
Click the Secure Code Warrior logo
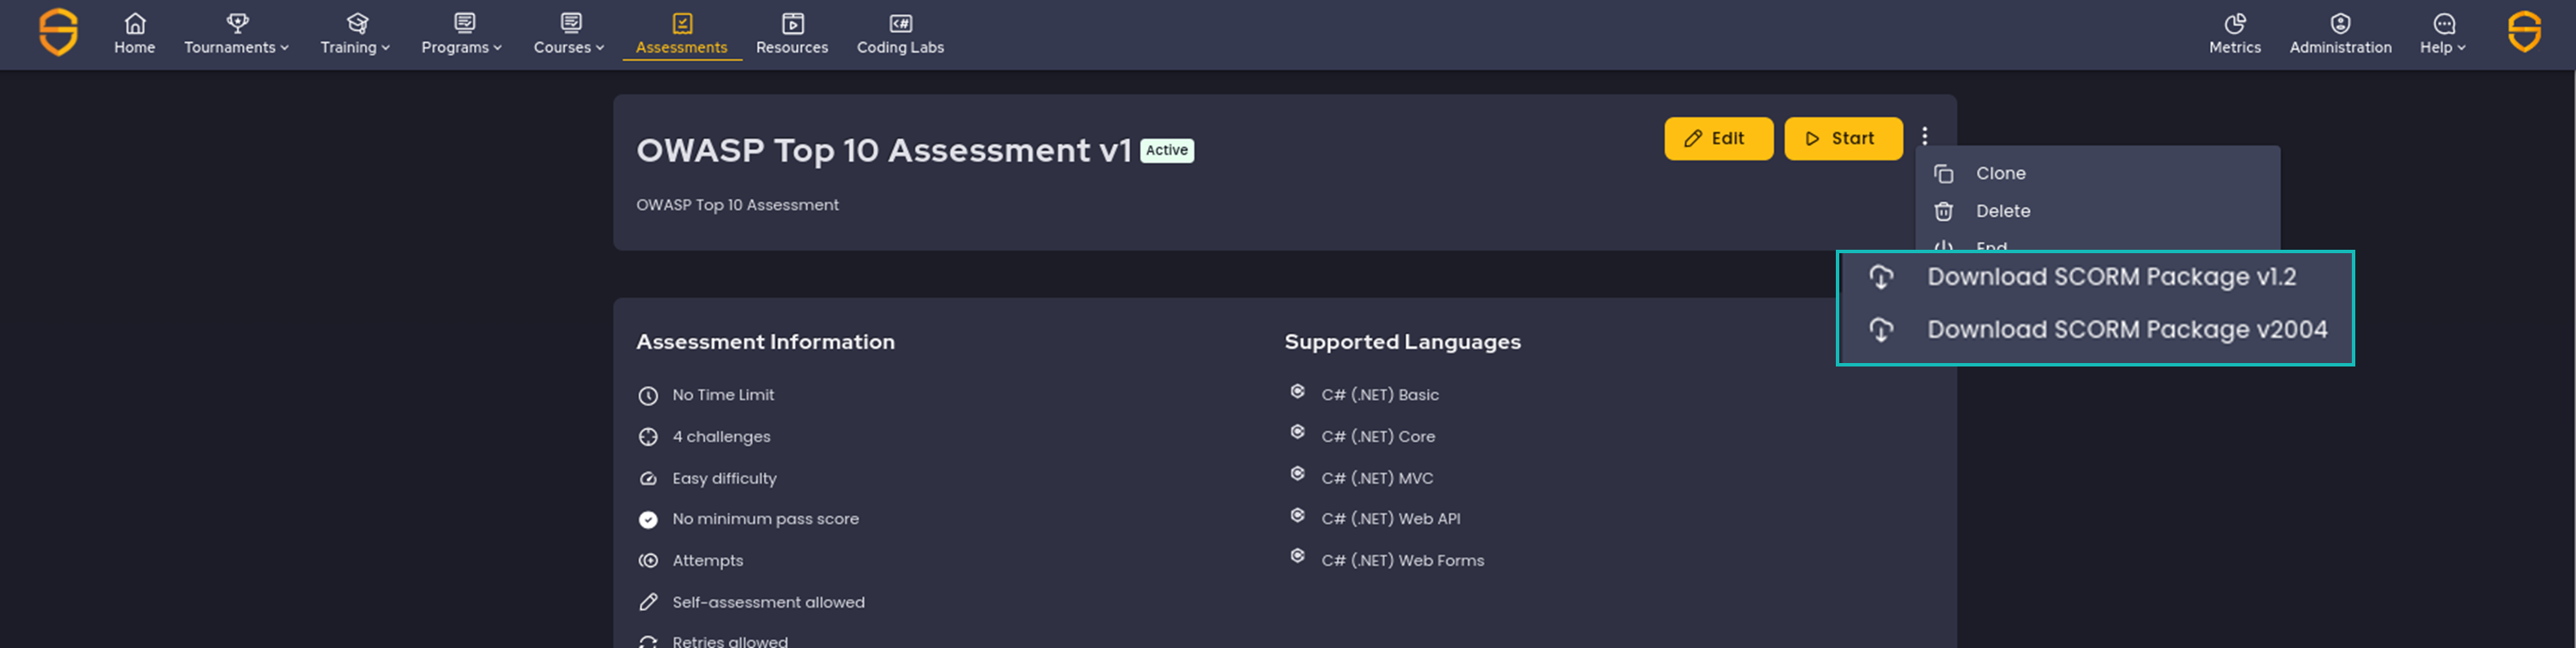(x=59, y=32)
